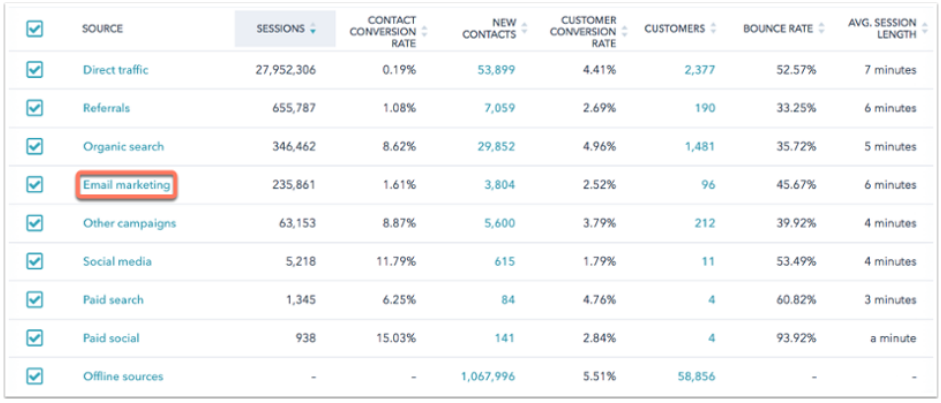This screenshot has width=941, height=403.
Task: Deselect the Paid social checkbox
Action: click(x=35, y=338)
